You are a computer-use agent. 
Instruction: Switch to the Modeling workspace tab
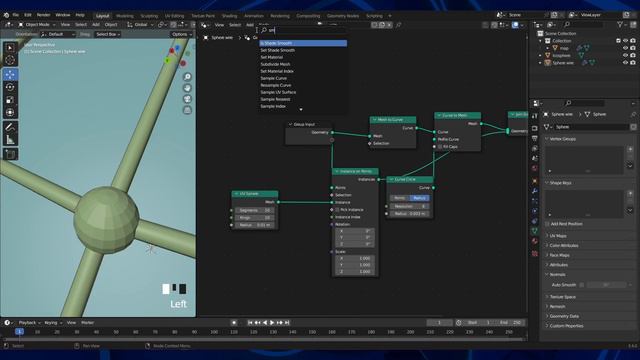tap(124, 16)
